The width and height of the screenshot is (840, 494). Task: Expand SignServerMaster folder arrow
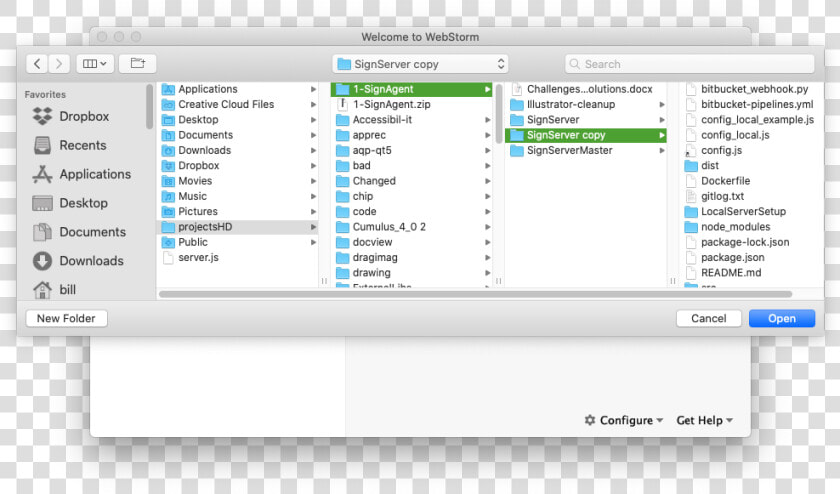(x=662, y=151)
